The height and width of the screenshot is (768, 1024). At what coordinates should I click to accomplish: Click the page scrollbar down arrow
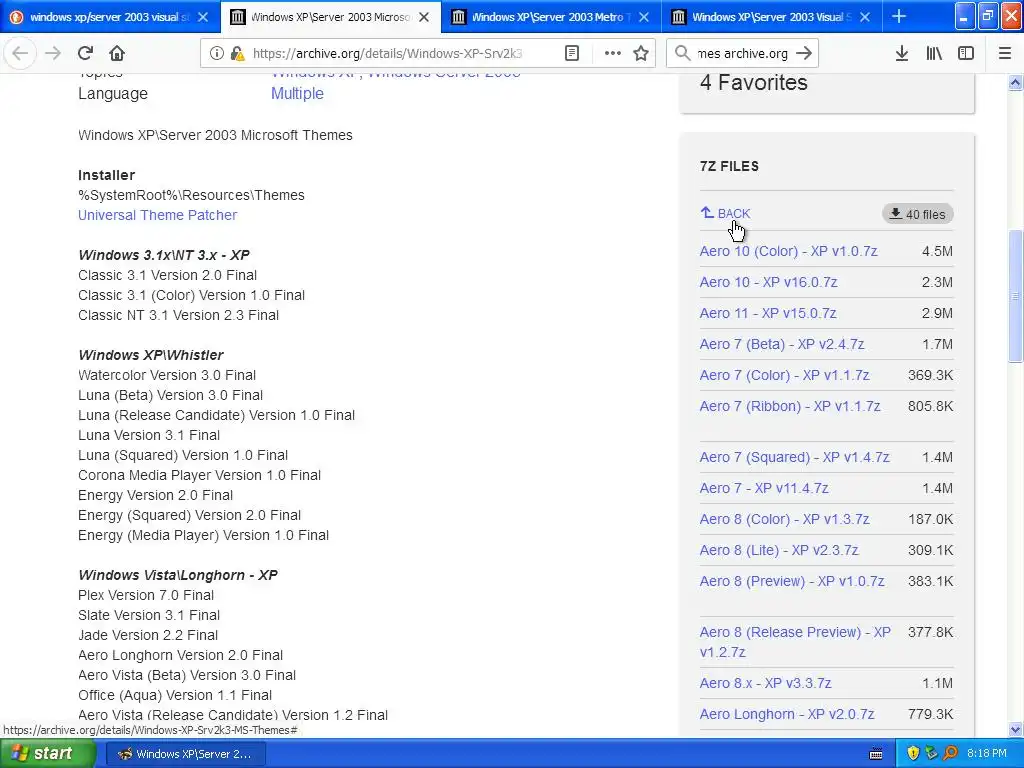coord(1015,729)
